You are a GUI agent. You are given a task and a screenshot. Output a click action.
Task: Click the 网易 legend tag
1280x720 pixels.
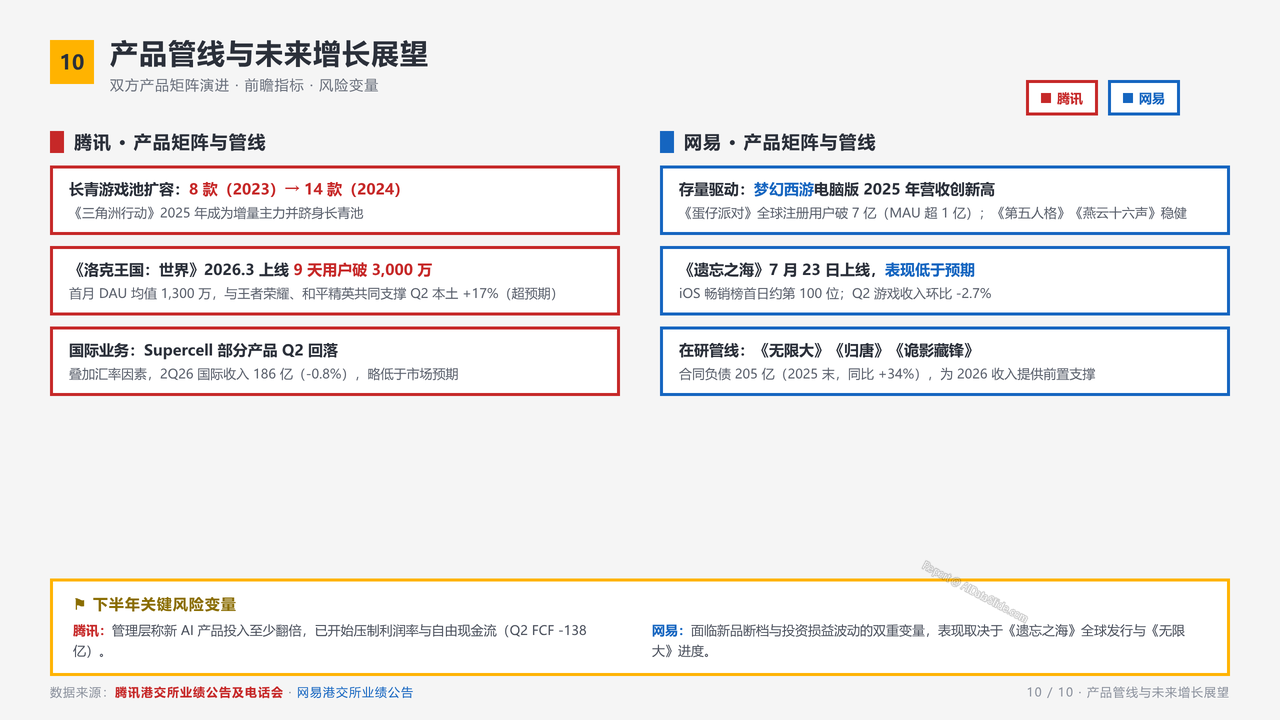pyautogui.click(x=1144, y=98)
